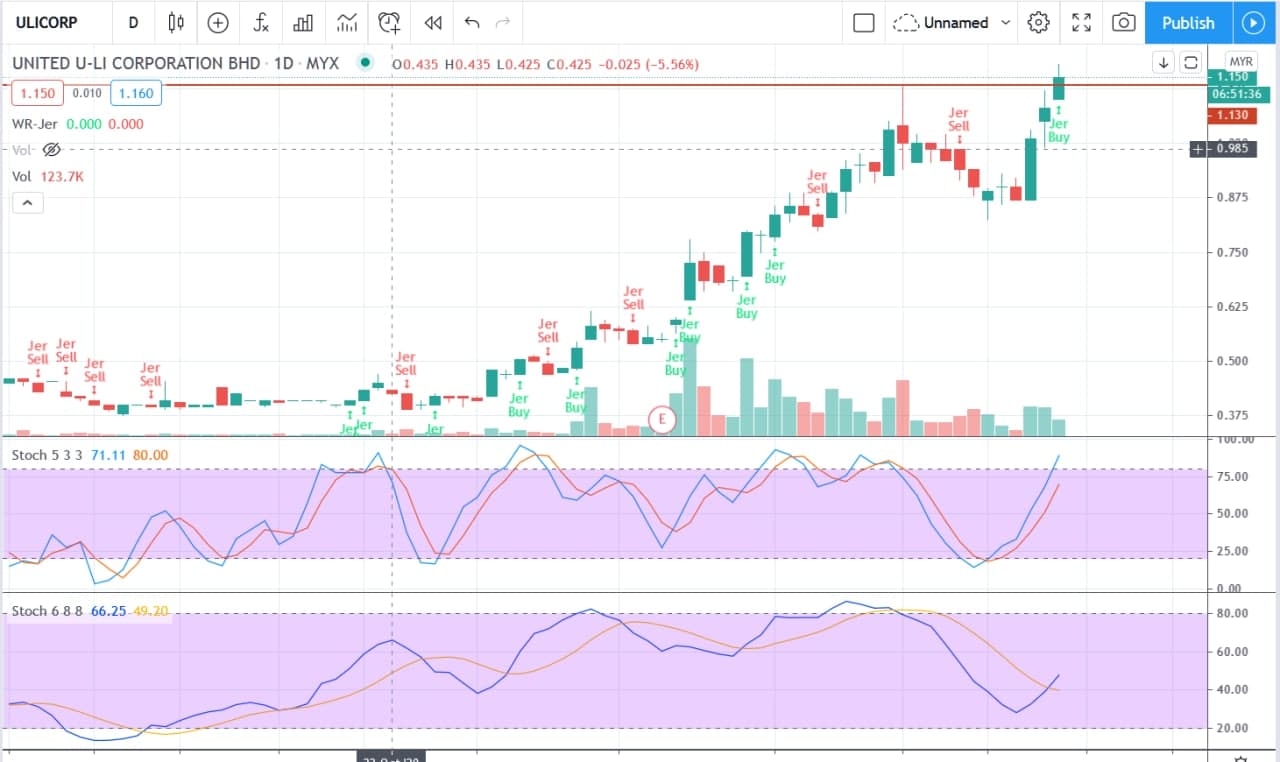
Task: Expand the Unnamed layout dropdown arrow
Action: [1005, 22]
